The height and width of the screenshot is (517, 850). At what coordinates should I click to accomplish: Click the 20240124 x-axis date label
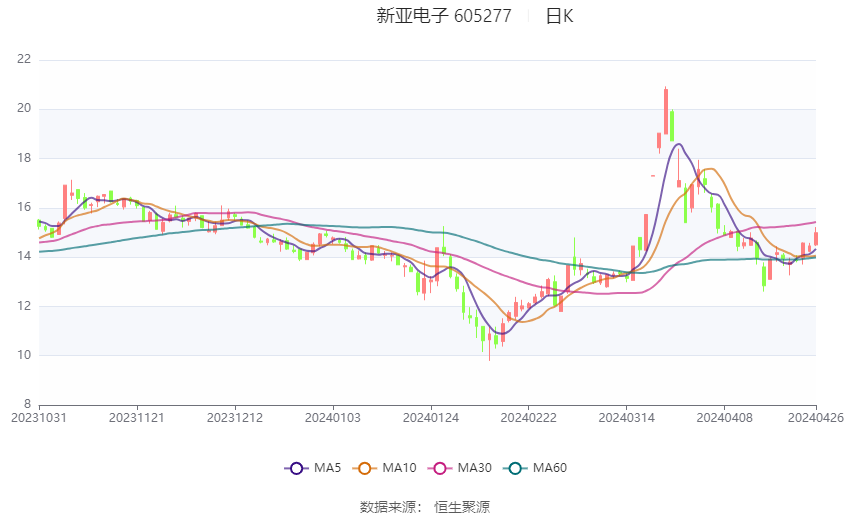pos(431,418)
